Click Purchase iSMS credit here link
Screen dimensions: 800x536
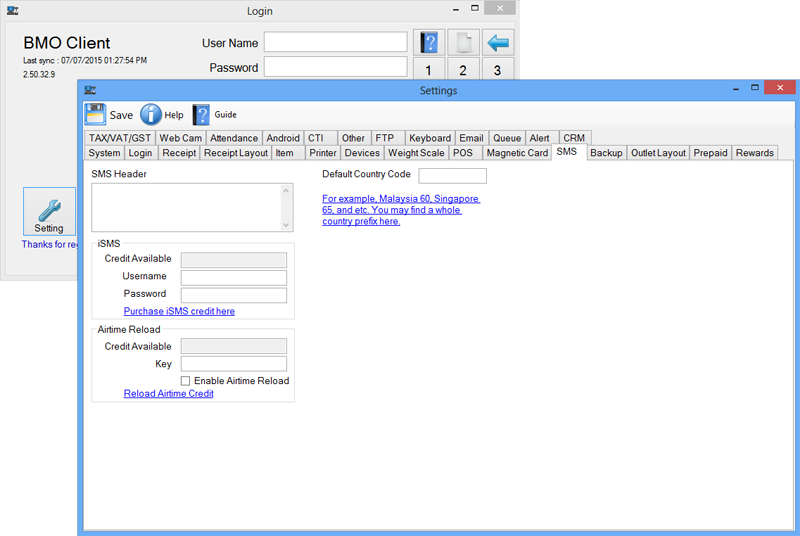click(179, 311)
